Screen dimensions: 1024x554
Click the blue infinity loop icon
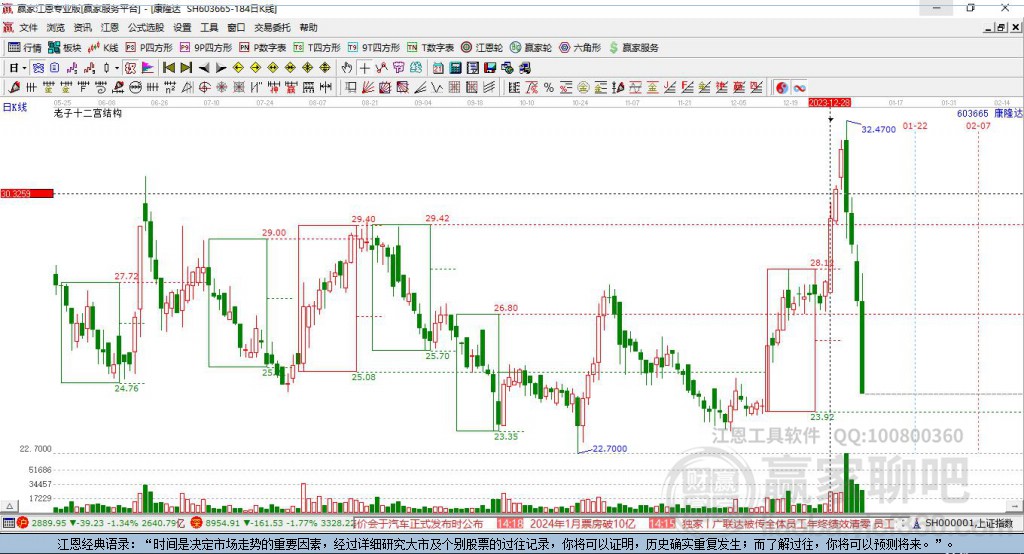[799, 88]
